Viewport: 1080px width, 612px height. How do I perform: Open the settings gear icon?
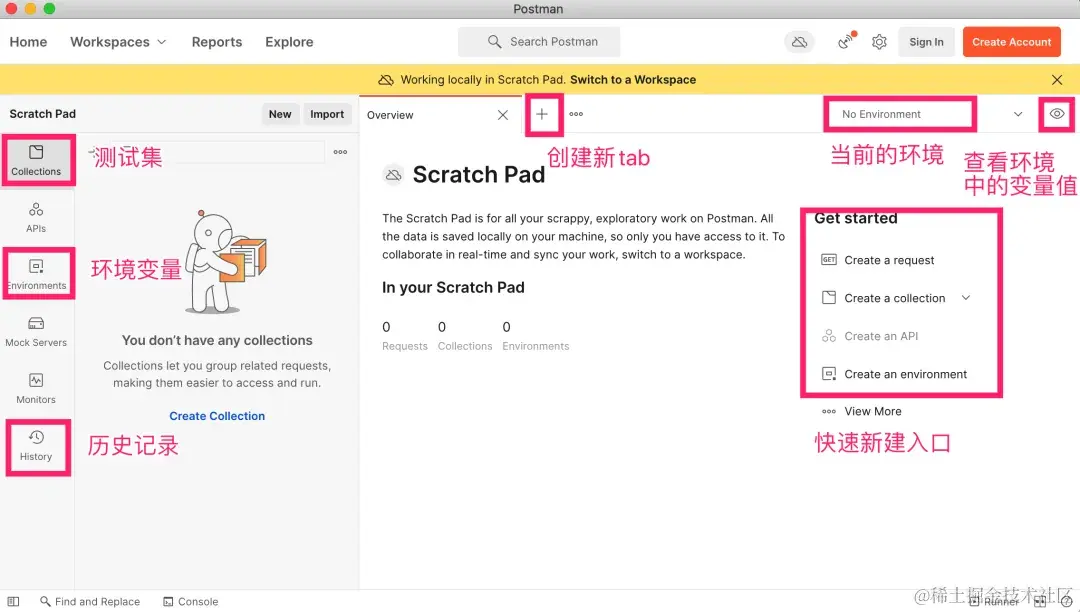pos(879,42)
